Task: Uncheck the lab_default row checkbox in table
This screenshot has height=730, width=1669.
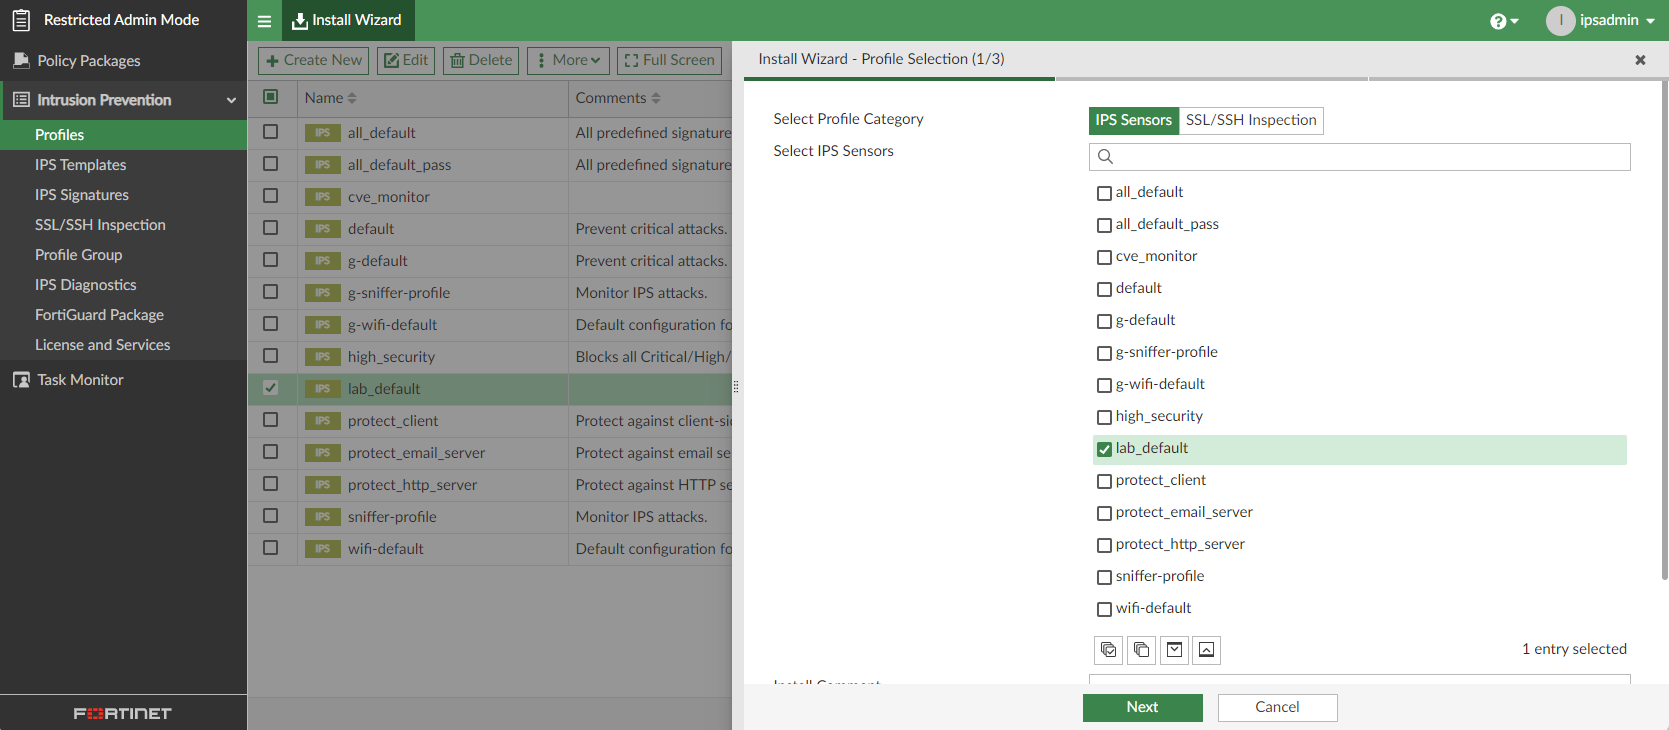Action: (270, 388)
